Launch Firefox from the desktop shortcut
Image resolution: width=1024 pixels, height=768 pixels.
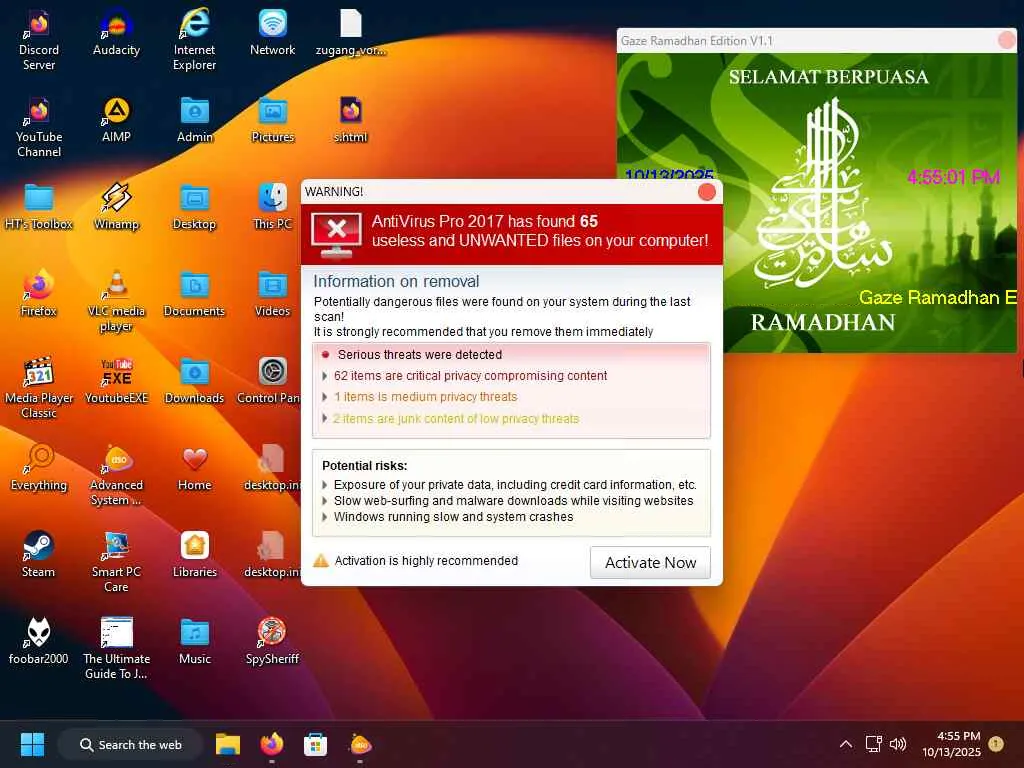click(x=39, y=293)
